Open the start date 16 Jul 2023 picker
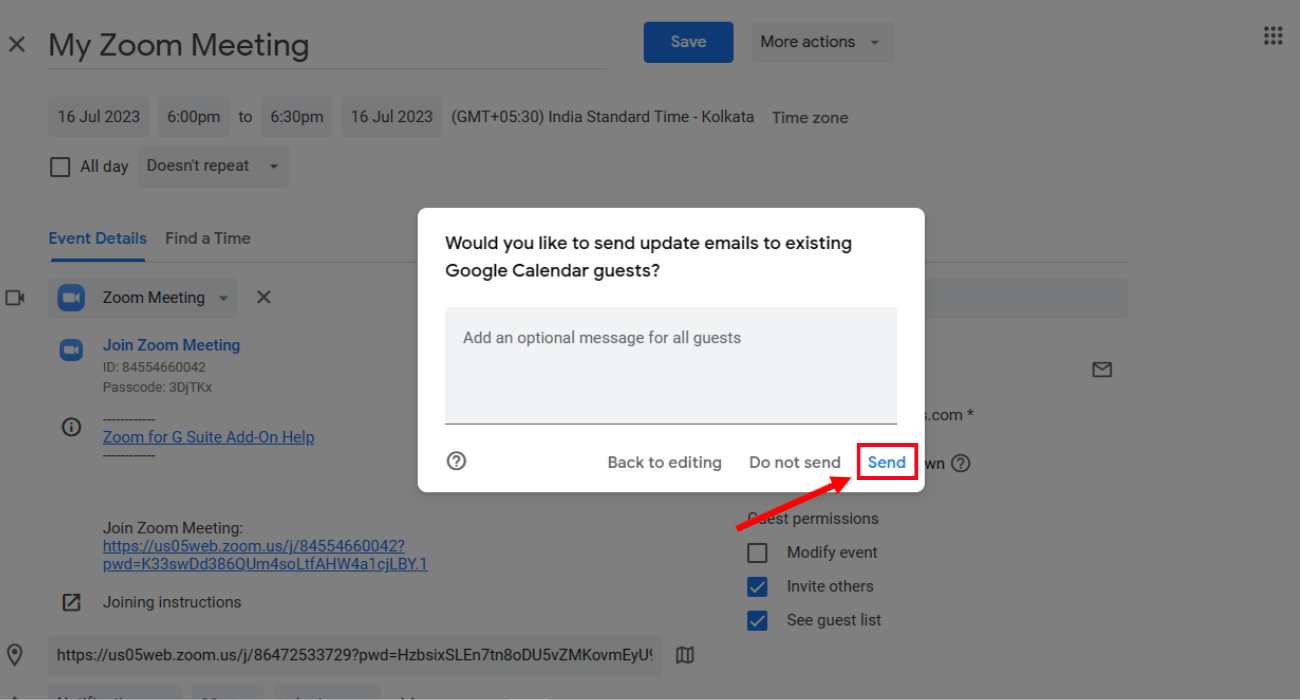Screen dimensions: 1300x700 coord(99,117)
